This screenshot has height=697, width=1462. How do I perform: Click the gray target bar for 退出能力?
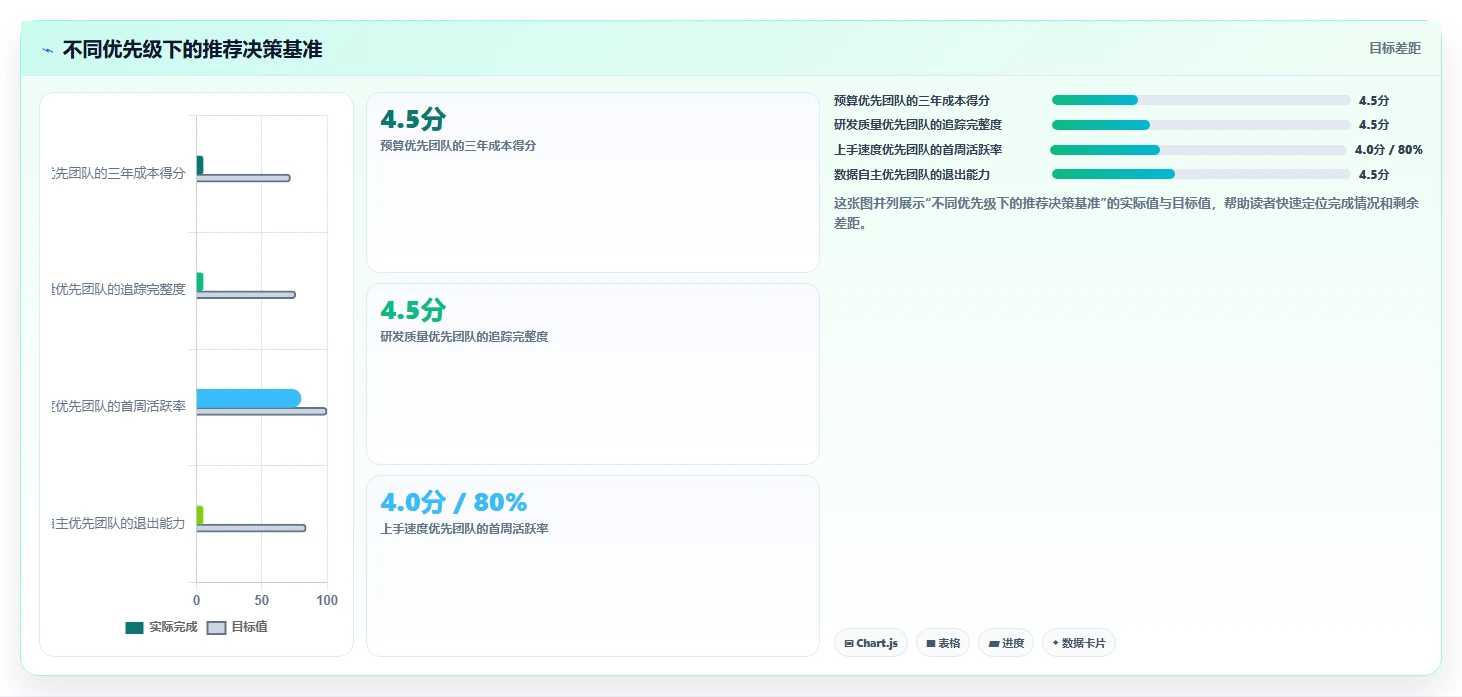click(x=251, y=528)
